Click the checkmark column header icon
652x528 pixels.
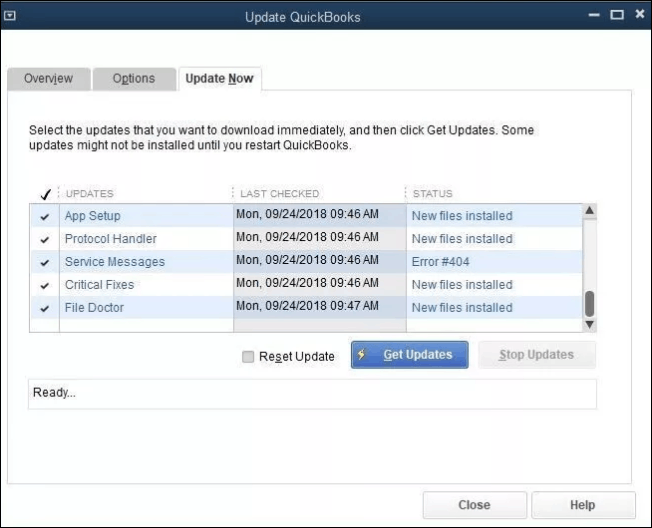(44, 194)
